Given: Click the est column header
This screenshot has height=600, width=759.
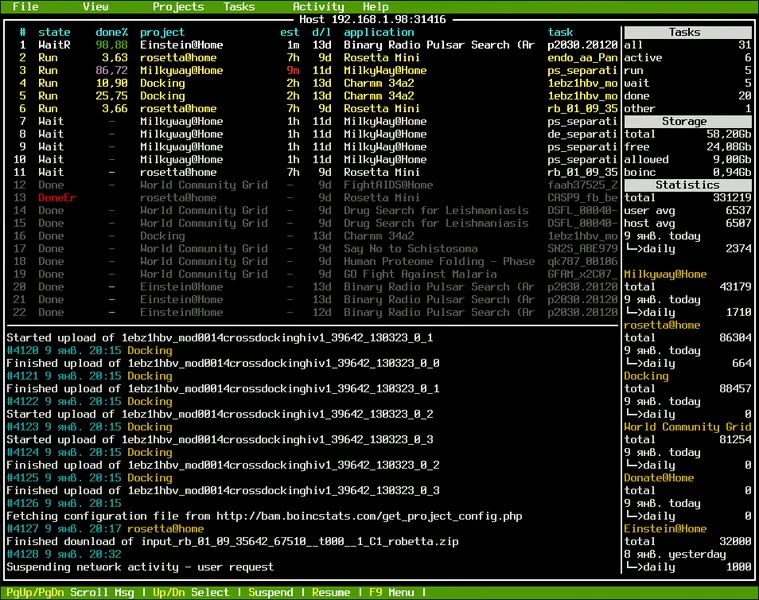Looking at the screenshot, I should [289, 32].
